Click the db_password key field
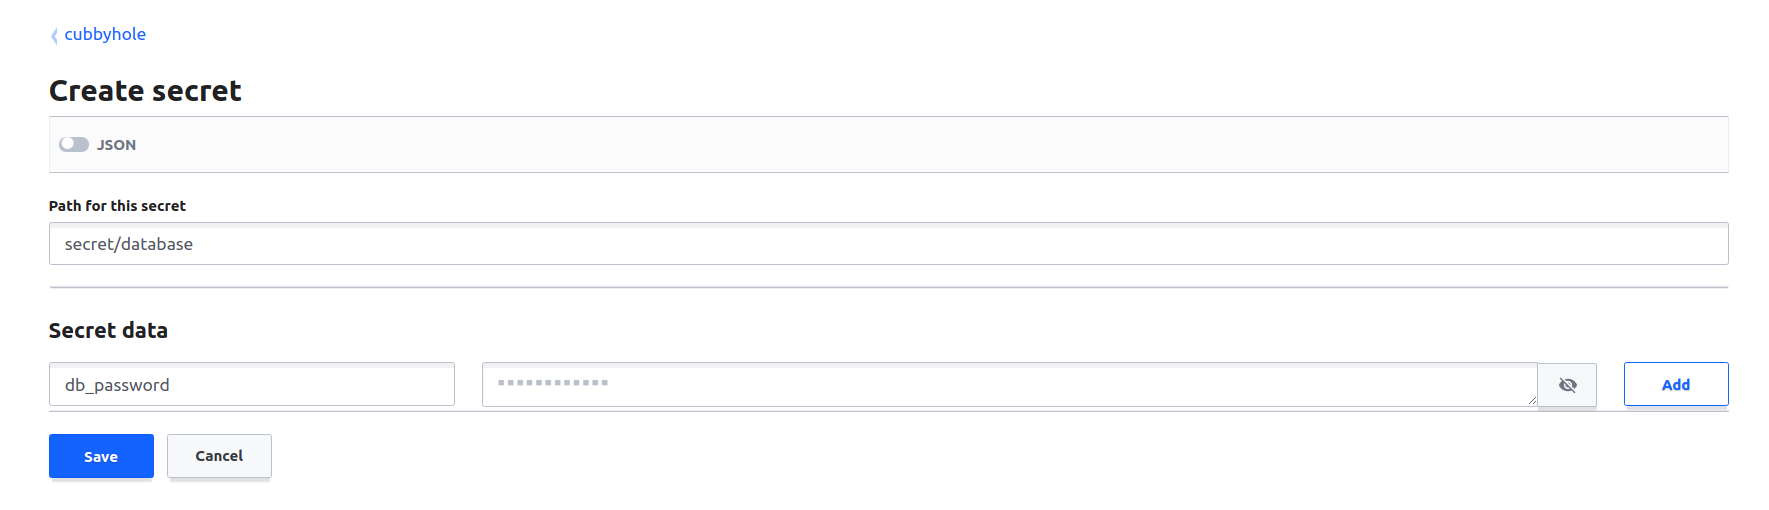1769x510 pixels. point(251,385)
